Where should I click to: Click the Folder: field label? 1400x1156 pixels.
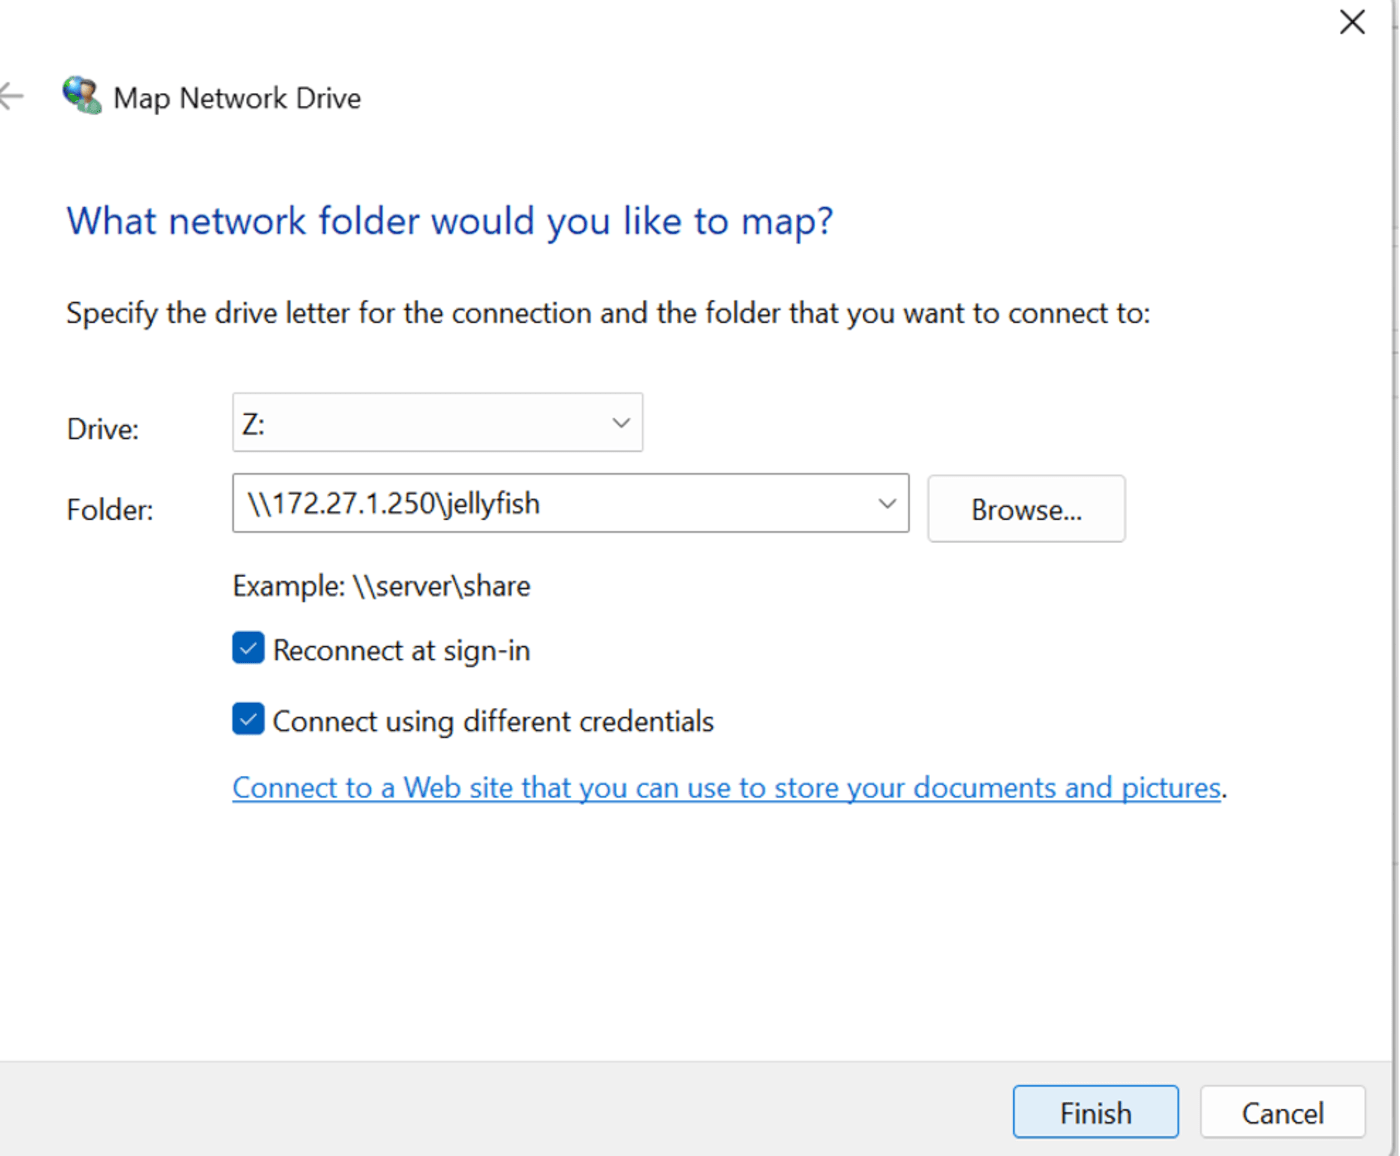point(110,510)
